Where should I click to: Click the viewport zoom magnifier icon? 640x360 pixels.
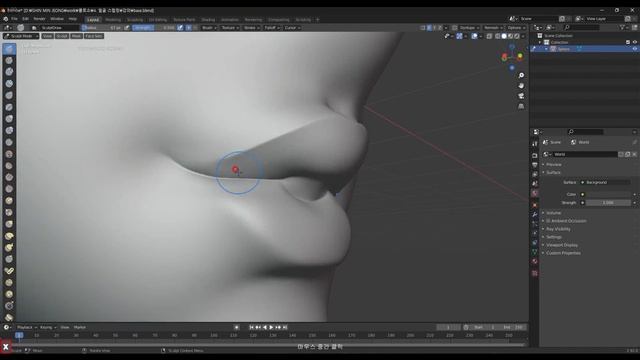pos(521,76)
